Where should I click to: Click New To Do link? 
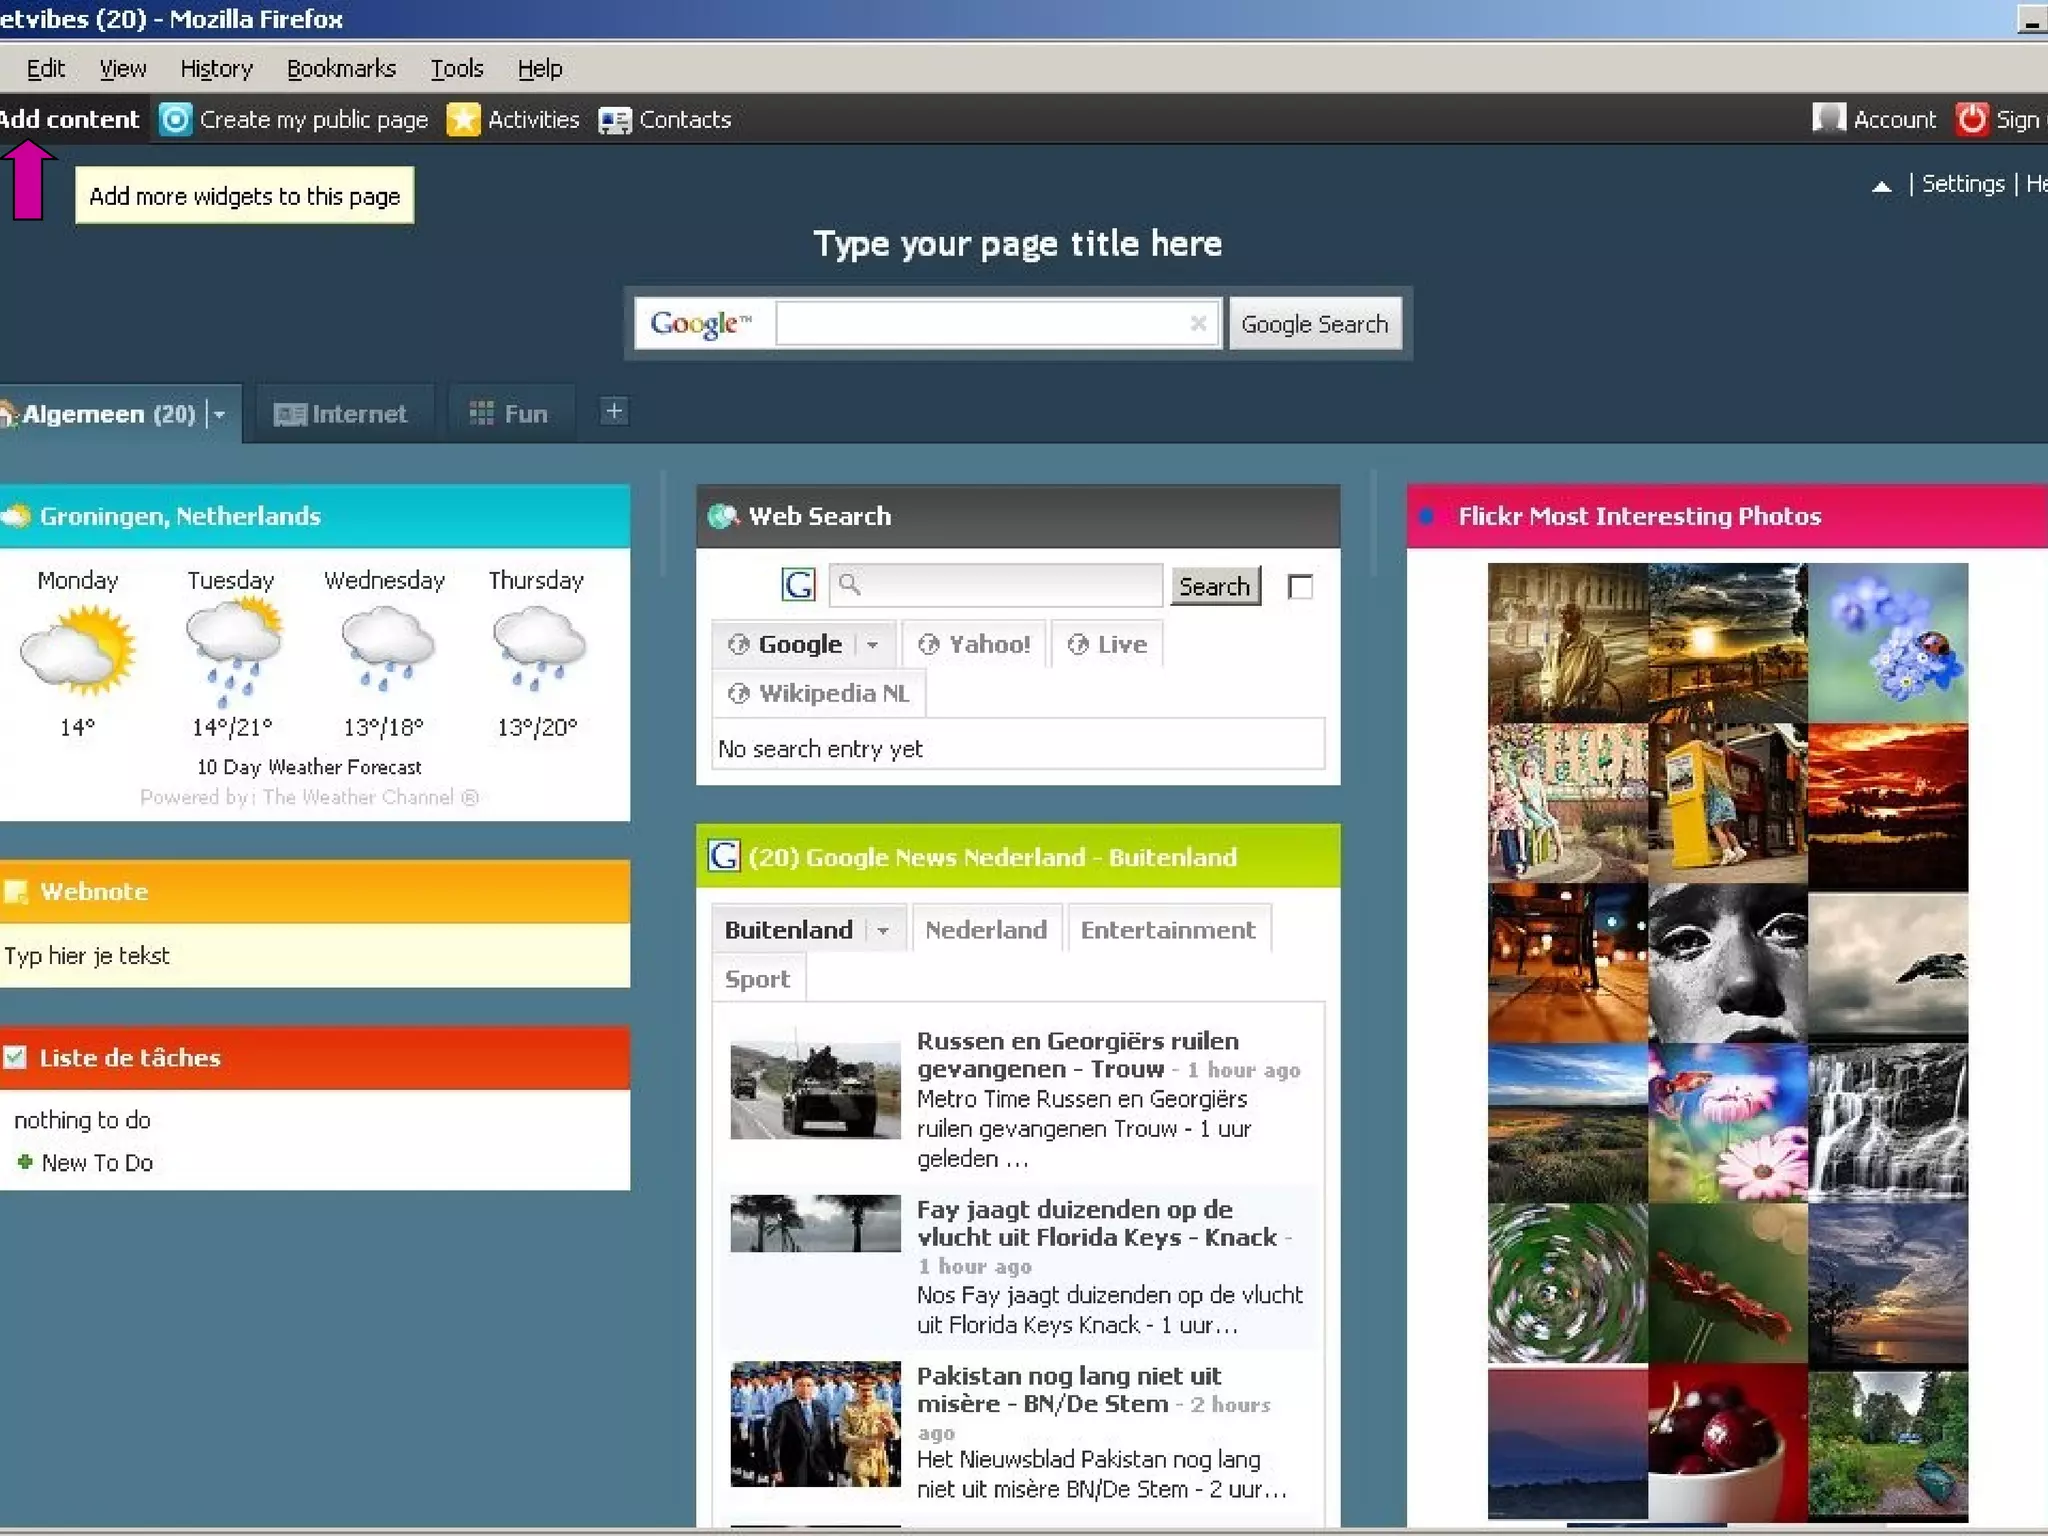coord(97,1163)
